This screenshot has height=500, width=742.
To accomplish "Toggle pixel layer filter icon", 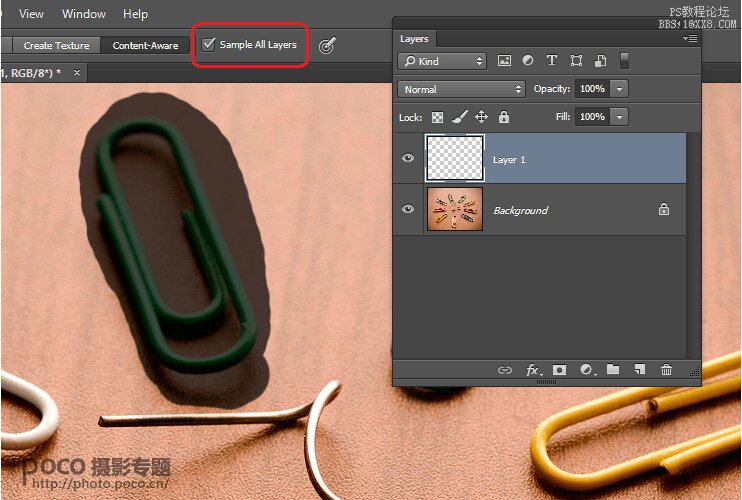I will (x=504, y=61).
